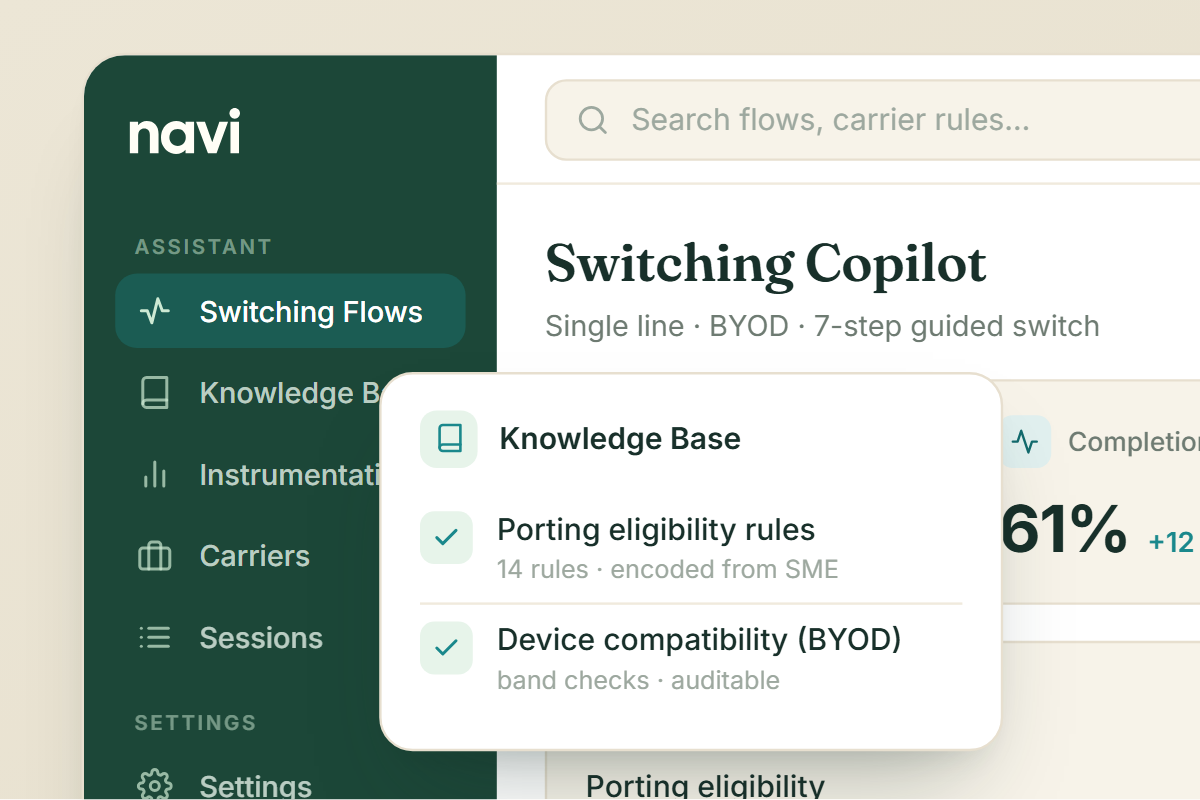This screenshot has width=1200, height=800.
Task: Click the search magnifier icon
Action: (x=593, y=120)
